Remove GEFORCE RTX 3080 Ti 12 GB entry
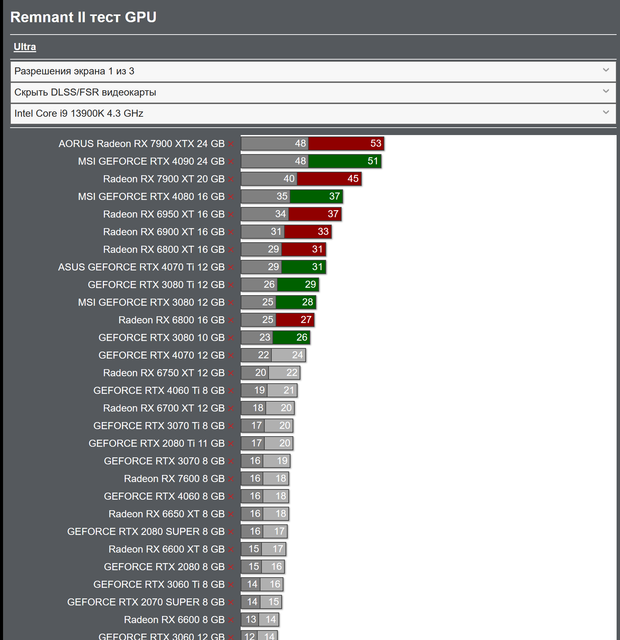The image size is (620, 640). point(231,285)
